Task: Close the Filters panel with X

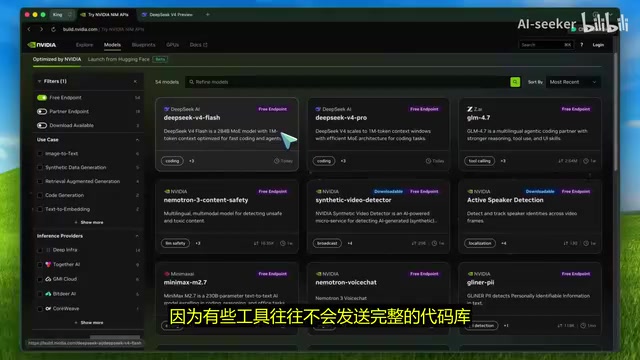Action: (x=135, y=81)
